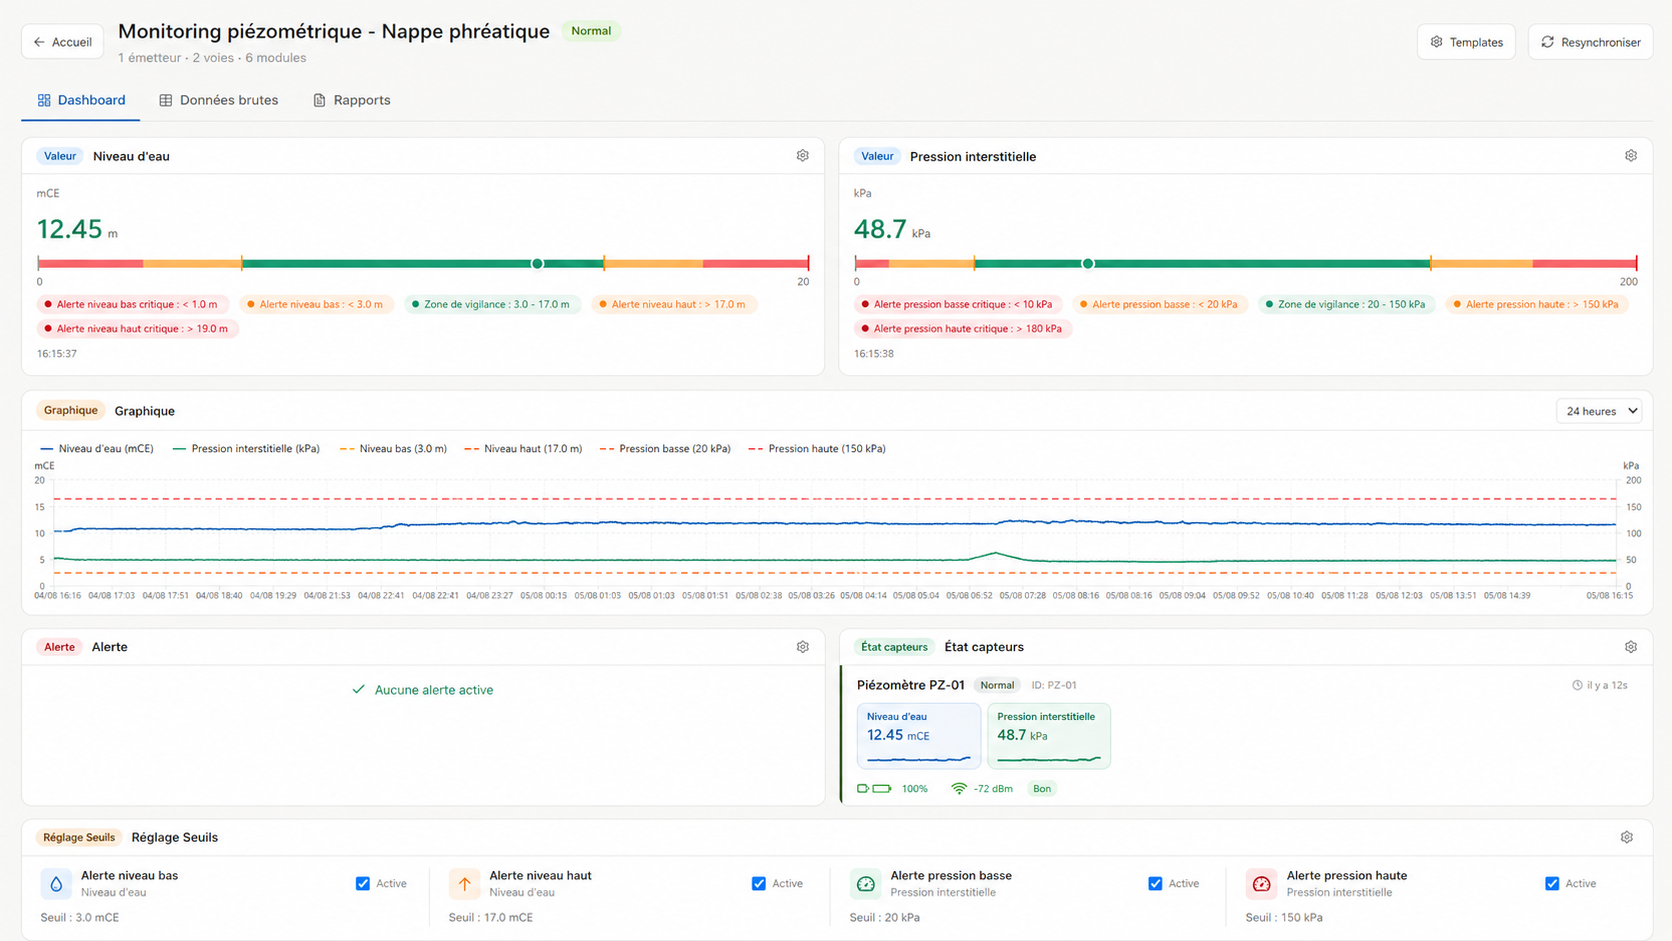Click 'Alerte pression basse critique : < 10 kPa' chip
Viewport: 1672px width, 941px height.
click(958, 304)
